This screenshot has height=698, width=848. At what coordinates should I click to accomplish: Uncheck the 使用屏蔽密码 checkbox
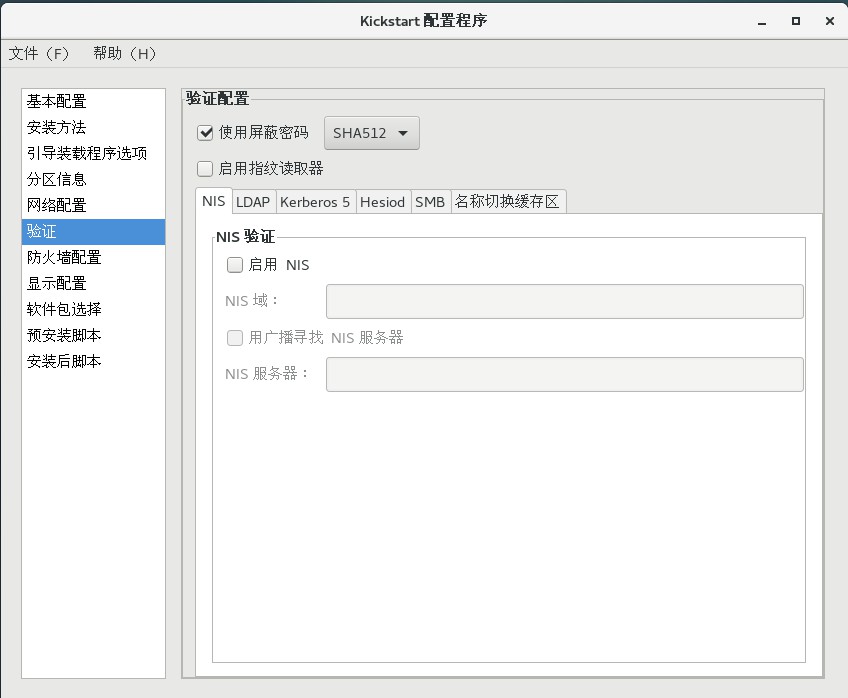(x=205, y=133)
